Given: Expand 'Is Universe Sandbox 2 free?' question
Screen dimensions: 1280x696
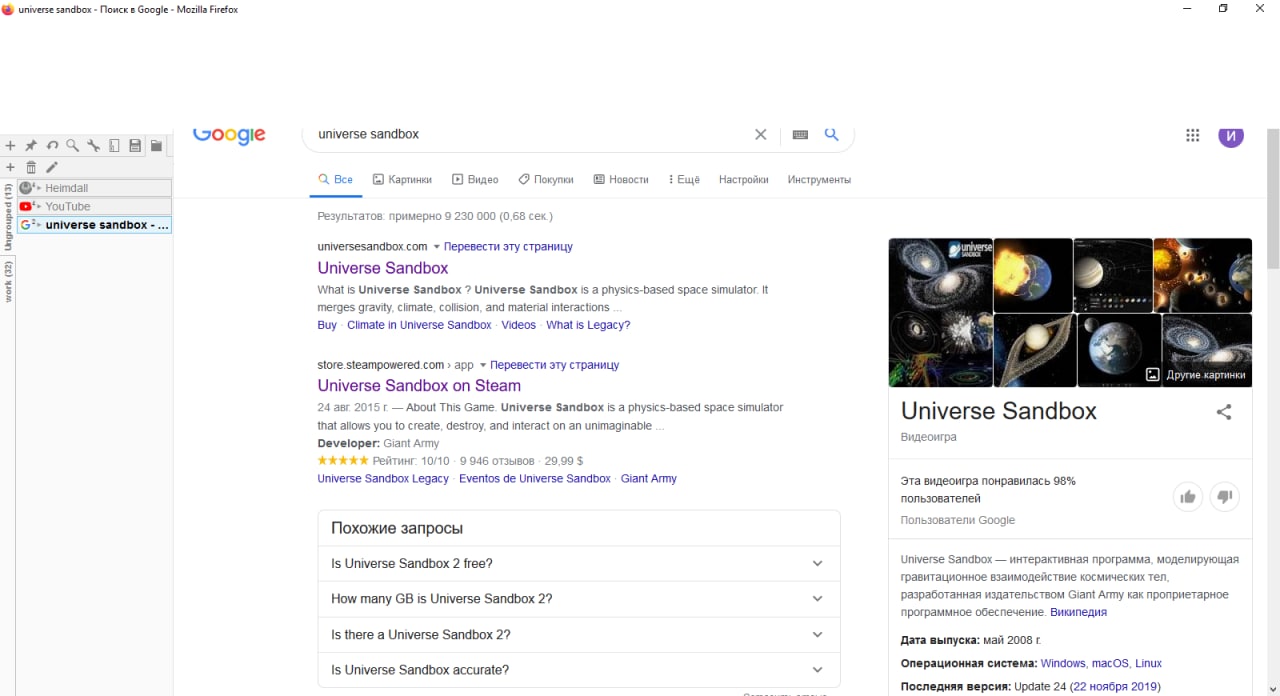Looking at the screenshot, I should click(x=579, y=564).
